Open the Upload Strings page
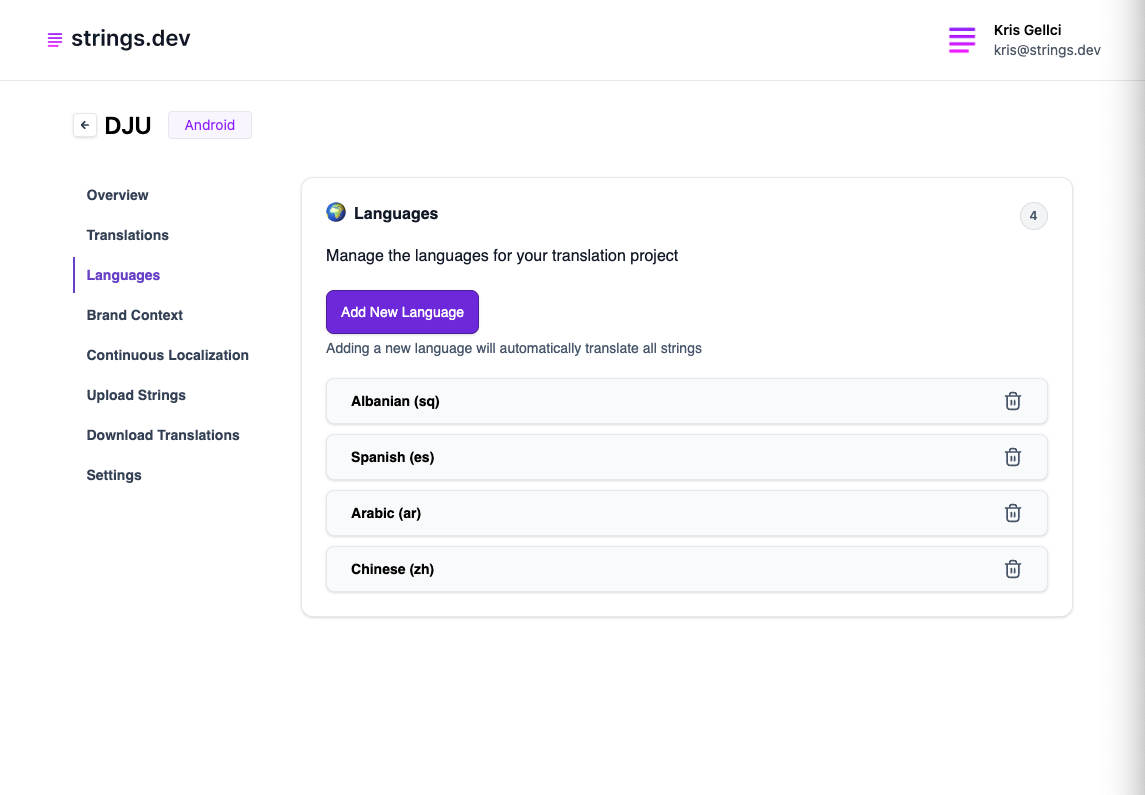 click(x=136, y=395)
